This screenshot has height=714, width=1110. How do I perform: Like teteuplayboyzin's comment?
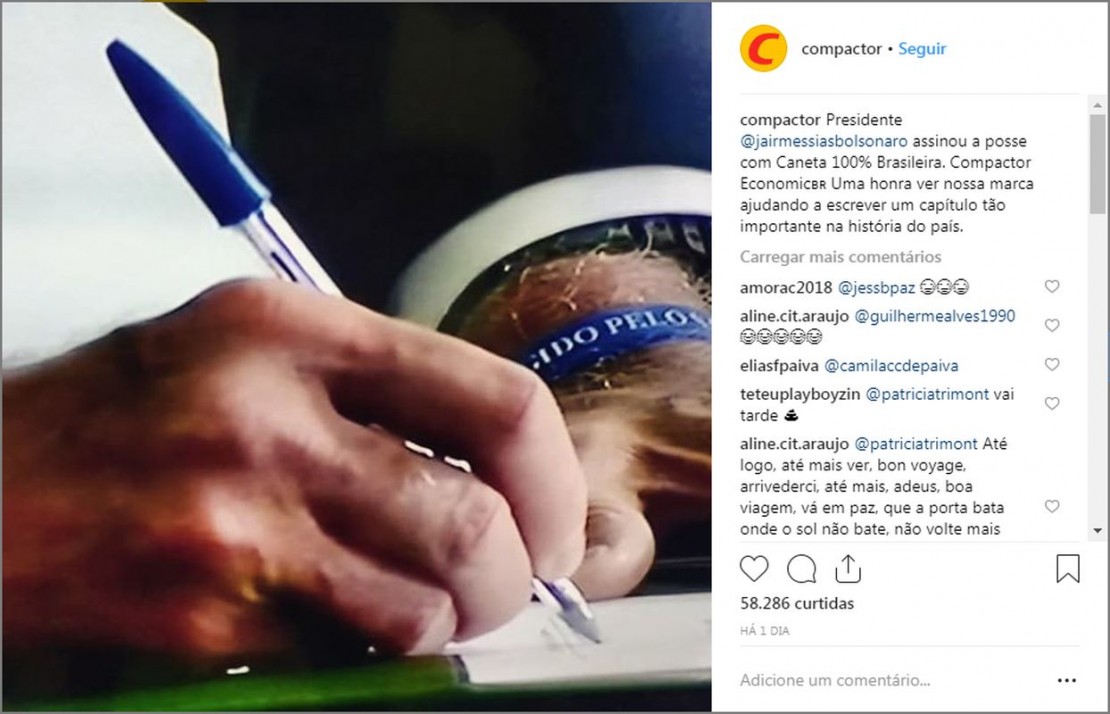point(1052,403)
